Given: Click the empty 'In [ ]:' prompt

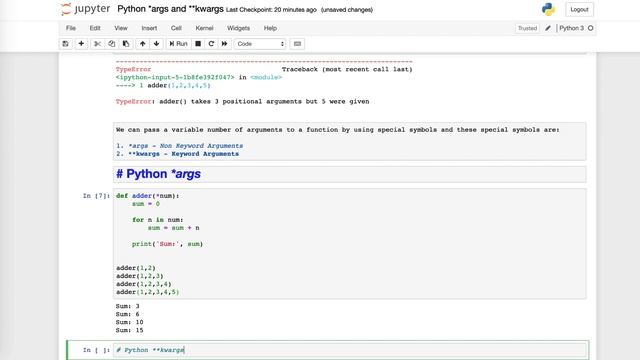Looking at the screenshot, I should point(96,350).
